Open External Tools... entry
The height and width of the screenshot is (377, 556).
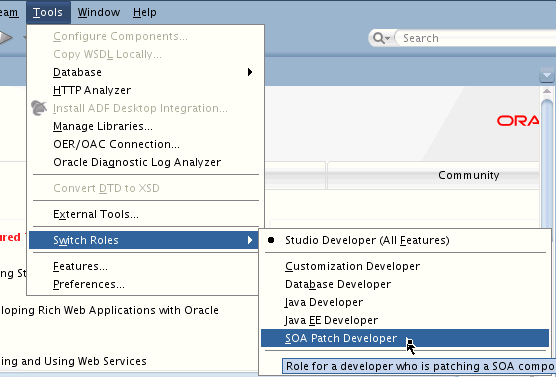point(145,214)
